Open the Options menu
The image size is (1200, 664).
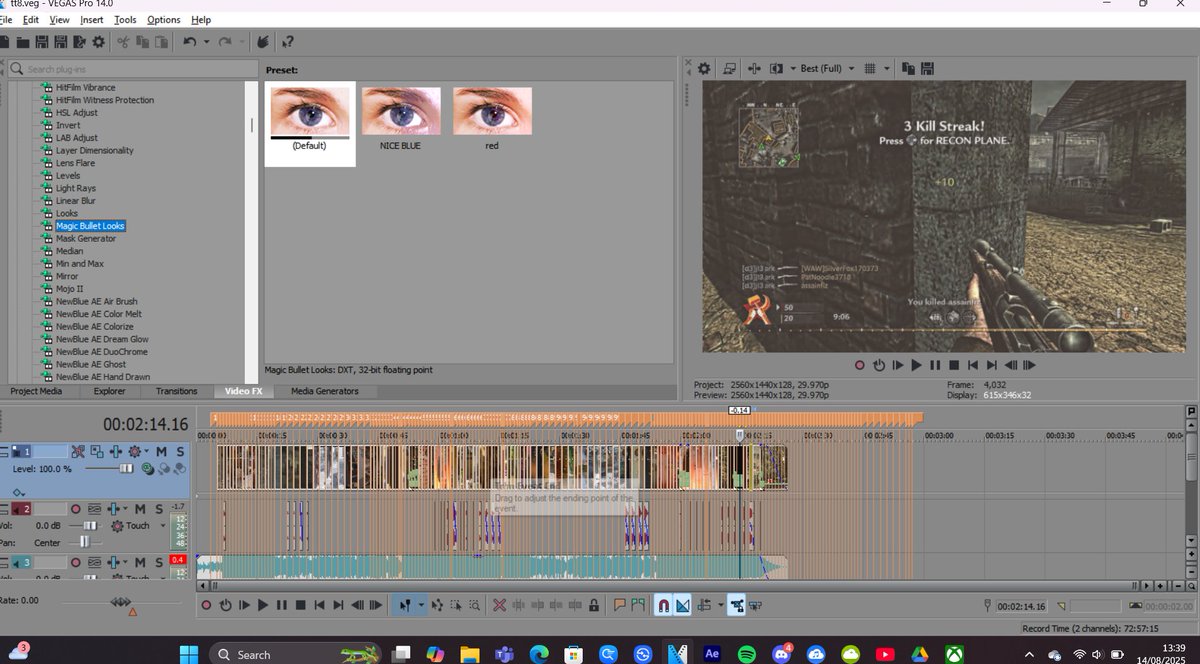pos(163,19)
